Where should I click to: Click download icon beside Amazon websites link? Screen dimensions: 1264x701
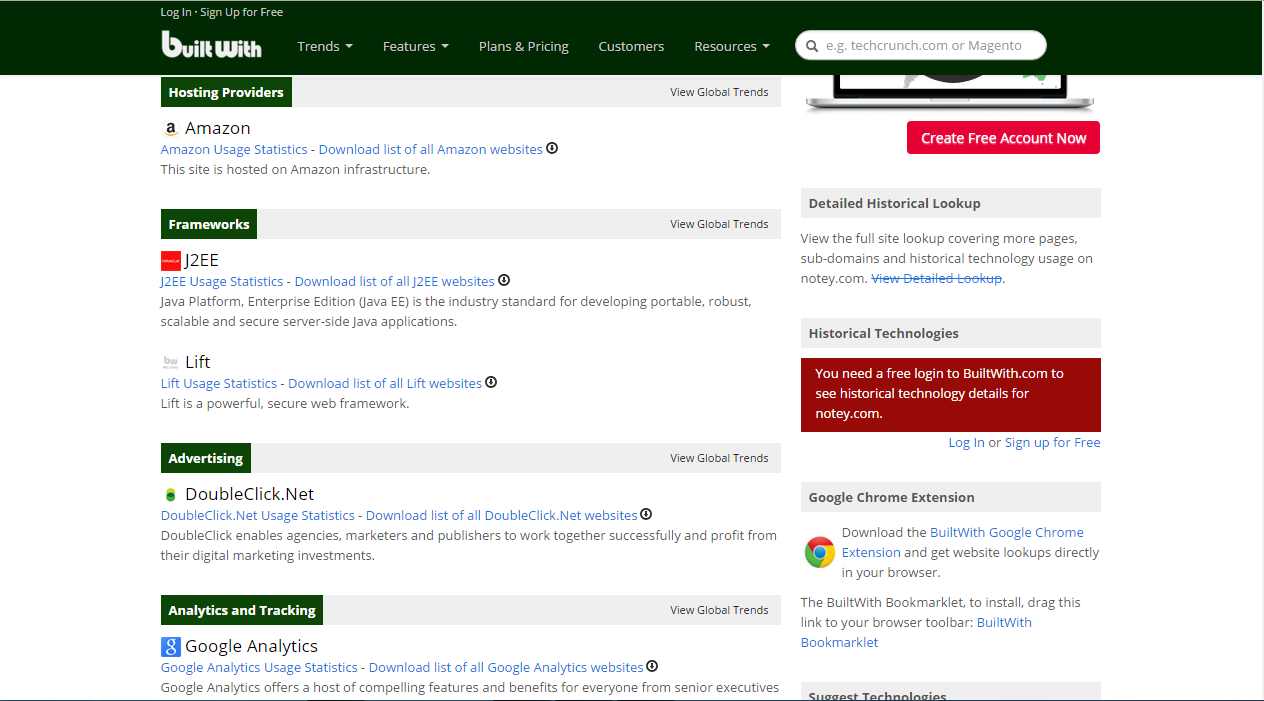tap(552, 148)
